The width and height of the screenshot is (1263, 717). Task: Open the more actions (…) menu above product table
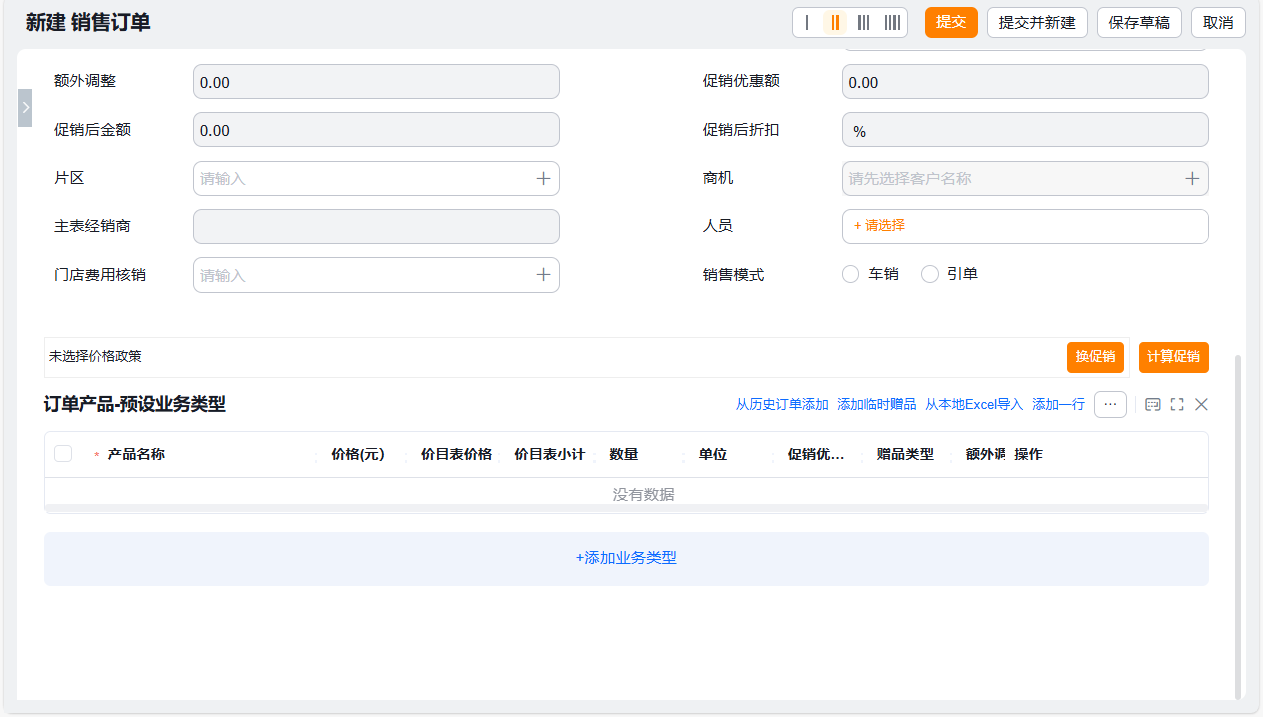coord(1110,405)
